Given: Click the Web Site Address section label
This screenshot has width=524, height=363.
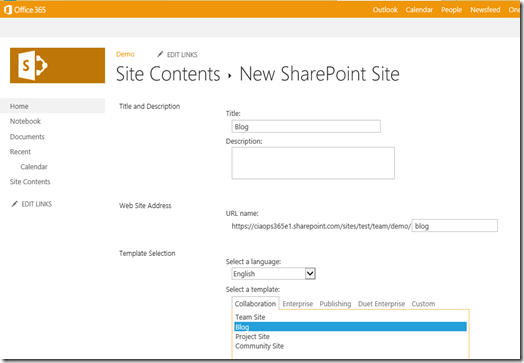Looking at the screenshot, I should [145, 206].
